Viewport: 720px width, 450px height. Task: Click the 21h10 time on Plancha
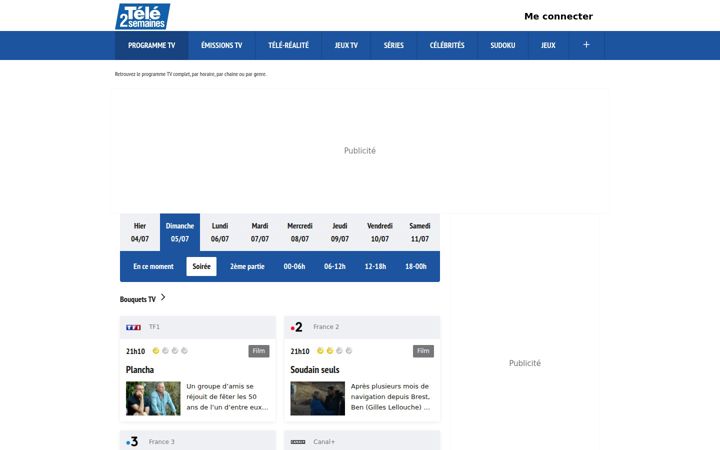point(135,351)
